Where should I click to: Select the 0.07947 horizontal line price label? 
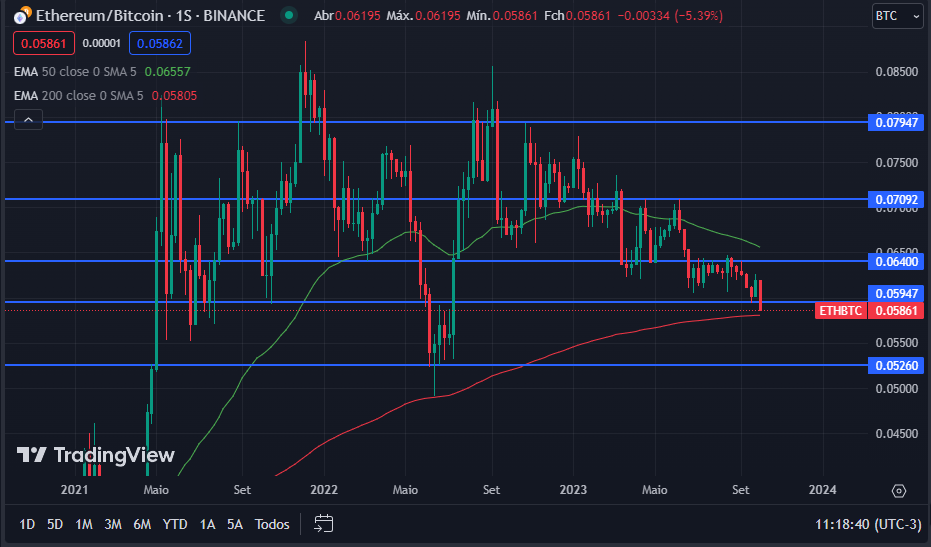(896, 123)
